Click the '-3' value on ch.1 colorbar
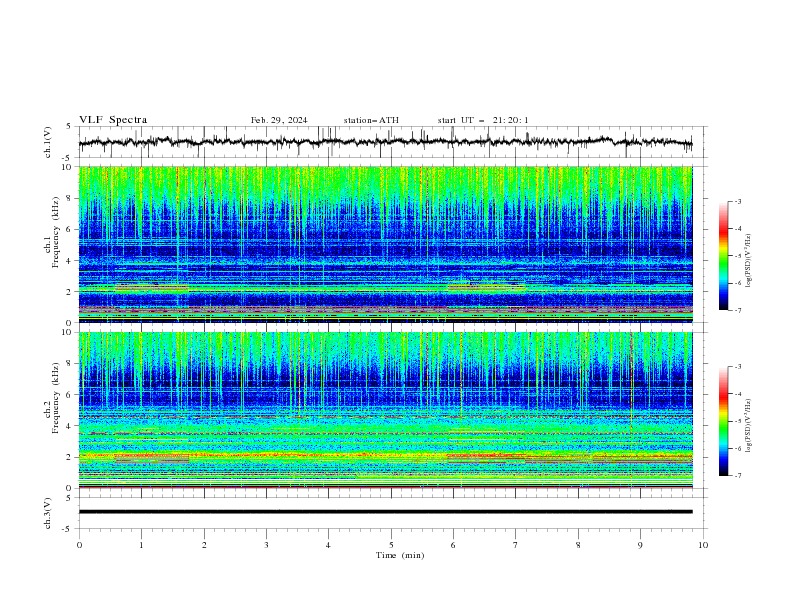Screen dimensions: 792x612 [737, 201]
